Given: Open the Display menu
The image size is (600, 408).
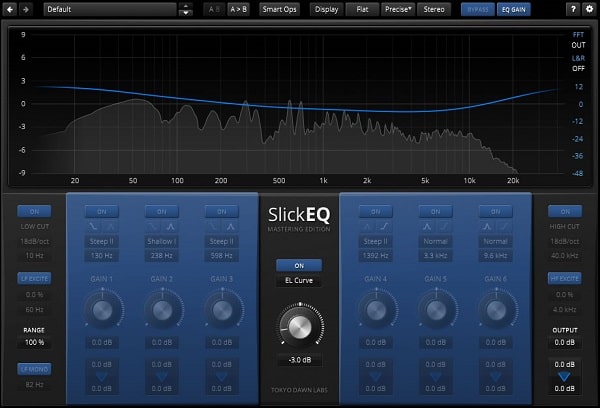Looking at the screenshot, I should pyautogui.click(x=326, y=9).
